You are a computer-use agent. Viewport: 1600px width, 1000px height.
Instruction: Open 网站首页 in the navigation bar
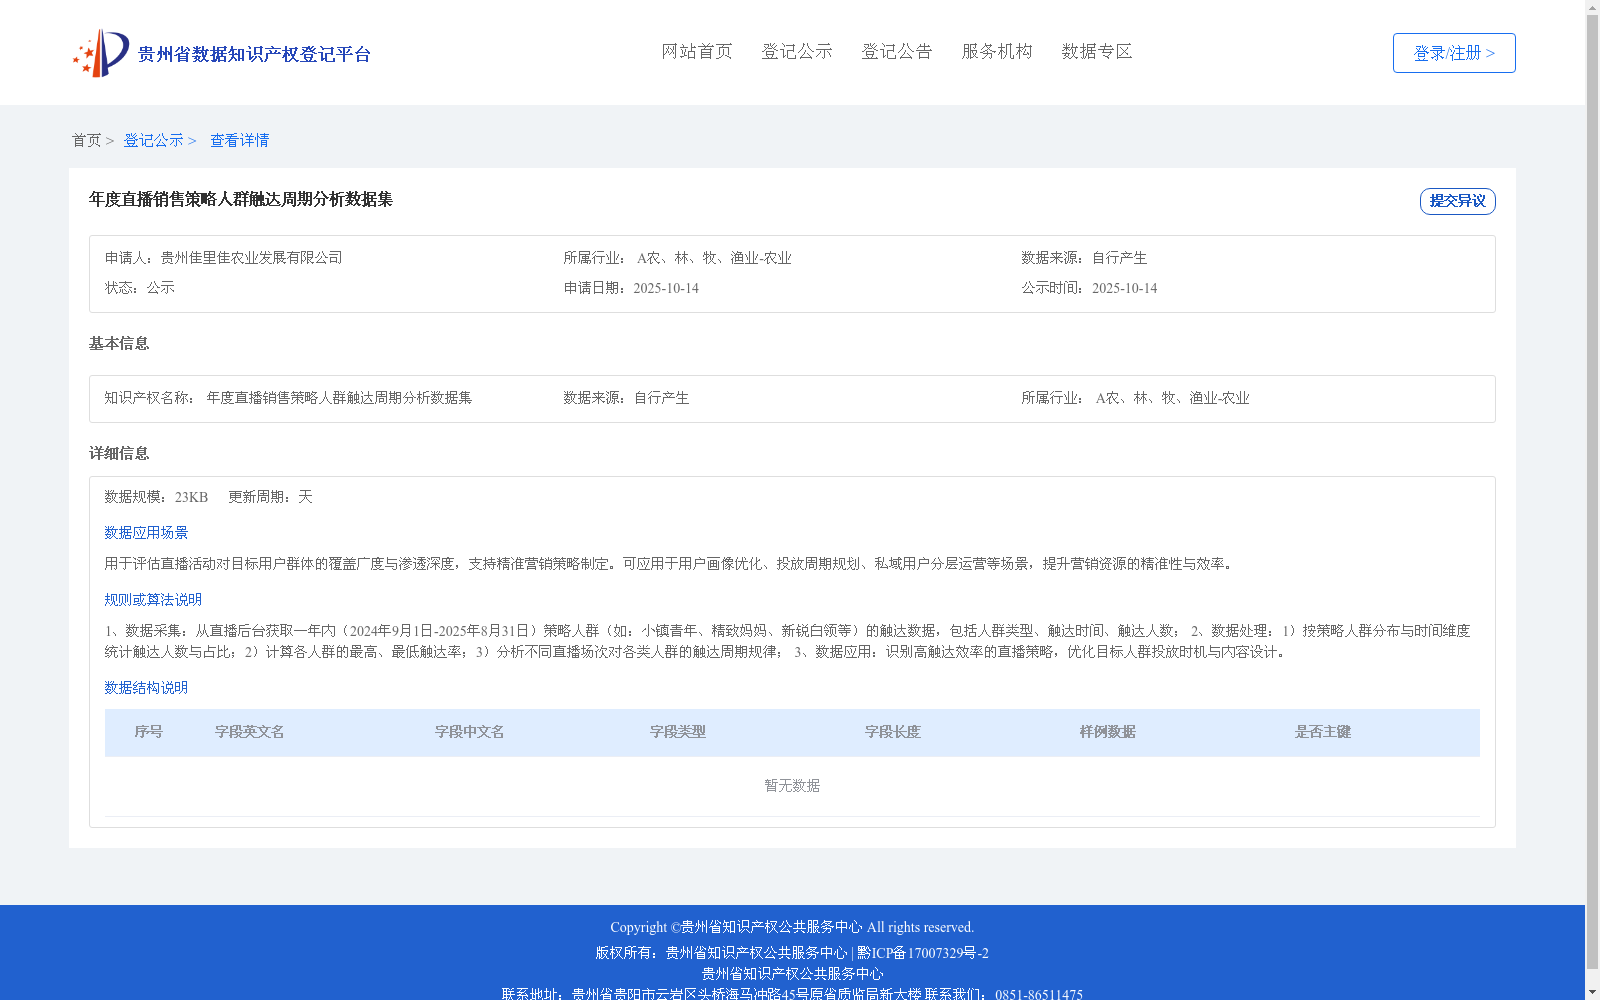697,51
